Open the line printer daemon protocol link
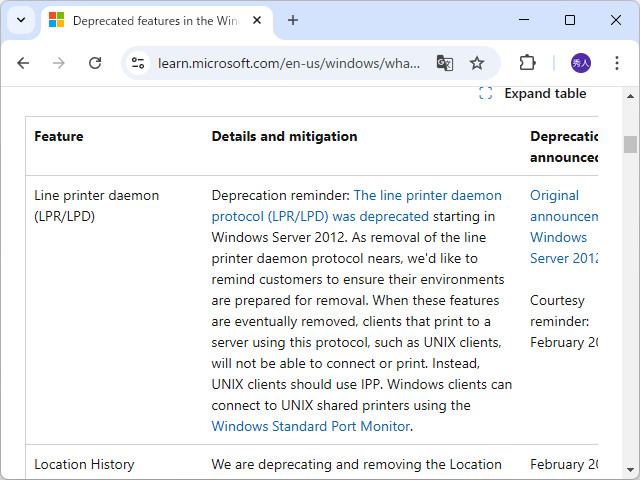 tap(427, 196)
